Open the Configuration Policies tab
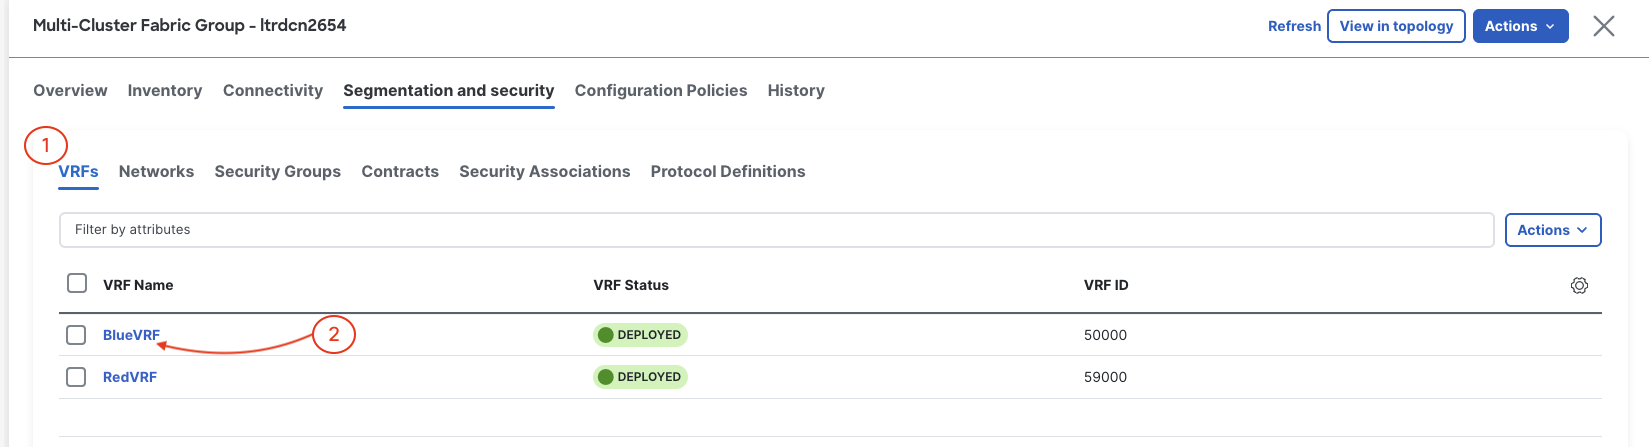 661,90
